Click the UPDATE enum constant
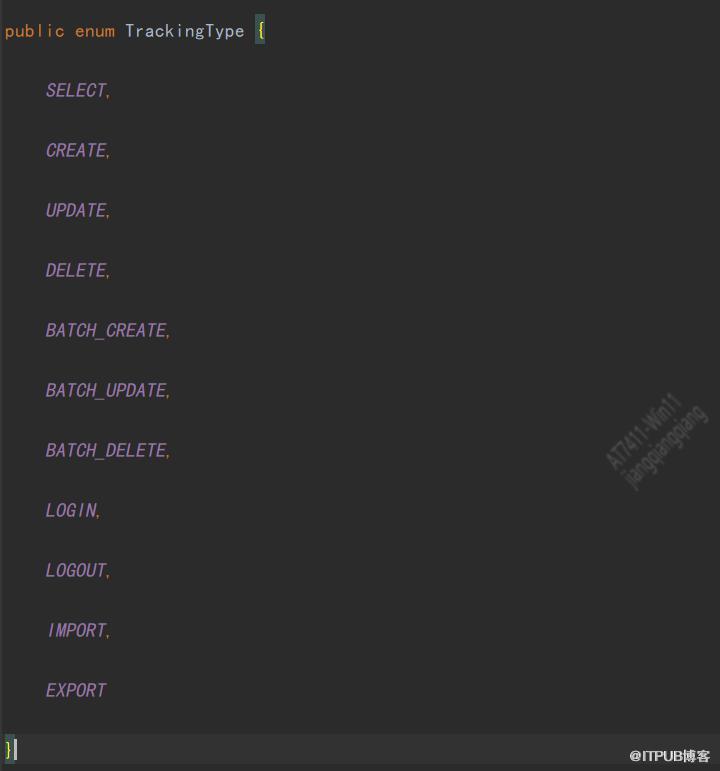 (x=75, y=210)
